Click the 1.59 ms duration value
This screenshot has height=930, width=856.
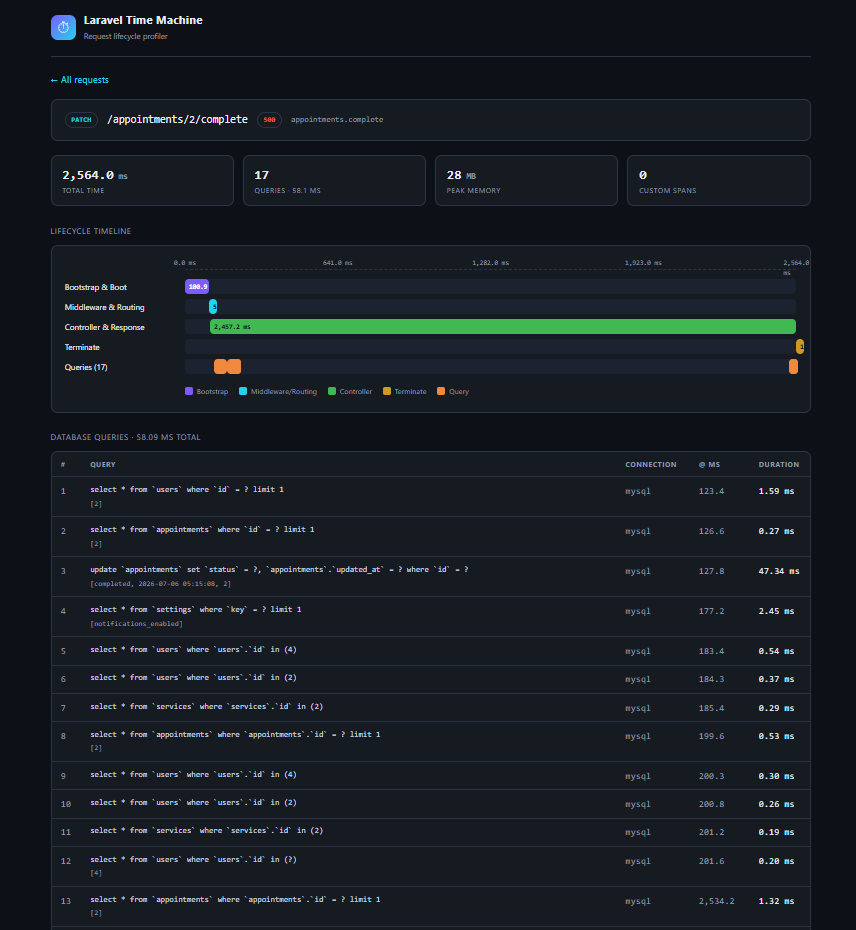click(777, 491)
